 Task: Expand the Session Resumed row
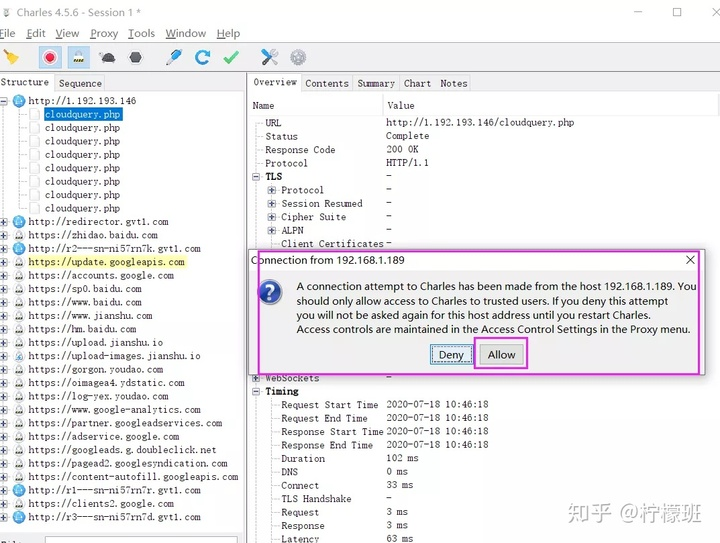tap(272, 203)
